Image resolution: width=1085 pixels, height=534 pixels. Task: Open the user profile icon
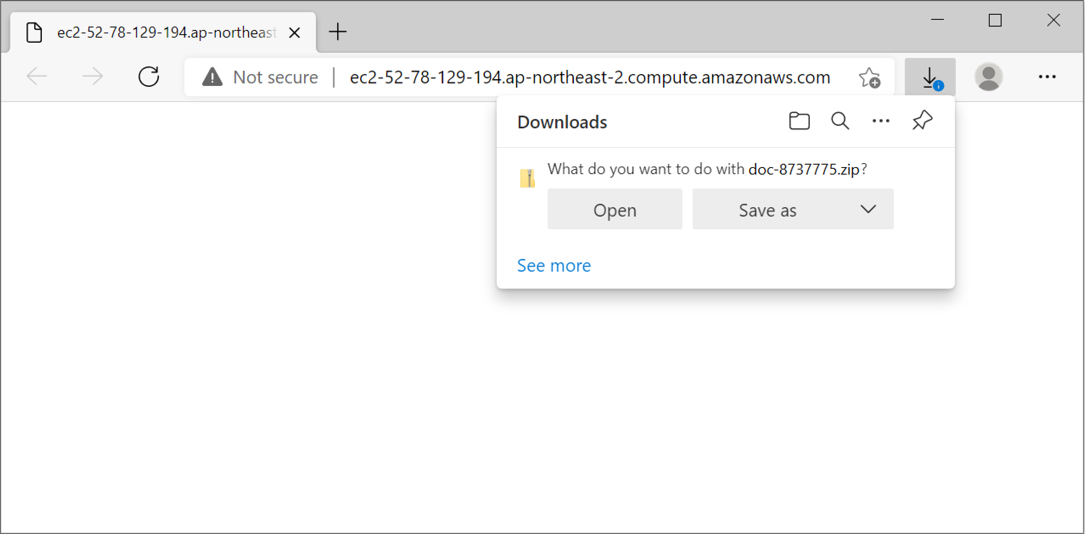pyautogui.click(x=989, y=77)
